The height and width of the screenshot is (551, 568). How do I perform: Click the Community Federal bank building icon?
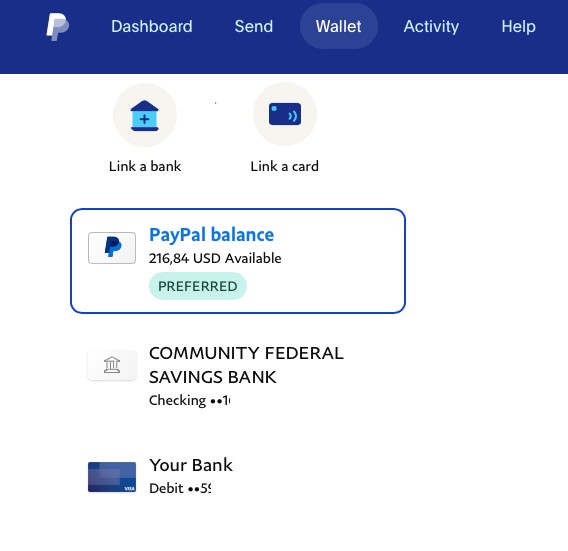112,365
